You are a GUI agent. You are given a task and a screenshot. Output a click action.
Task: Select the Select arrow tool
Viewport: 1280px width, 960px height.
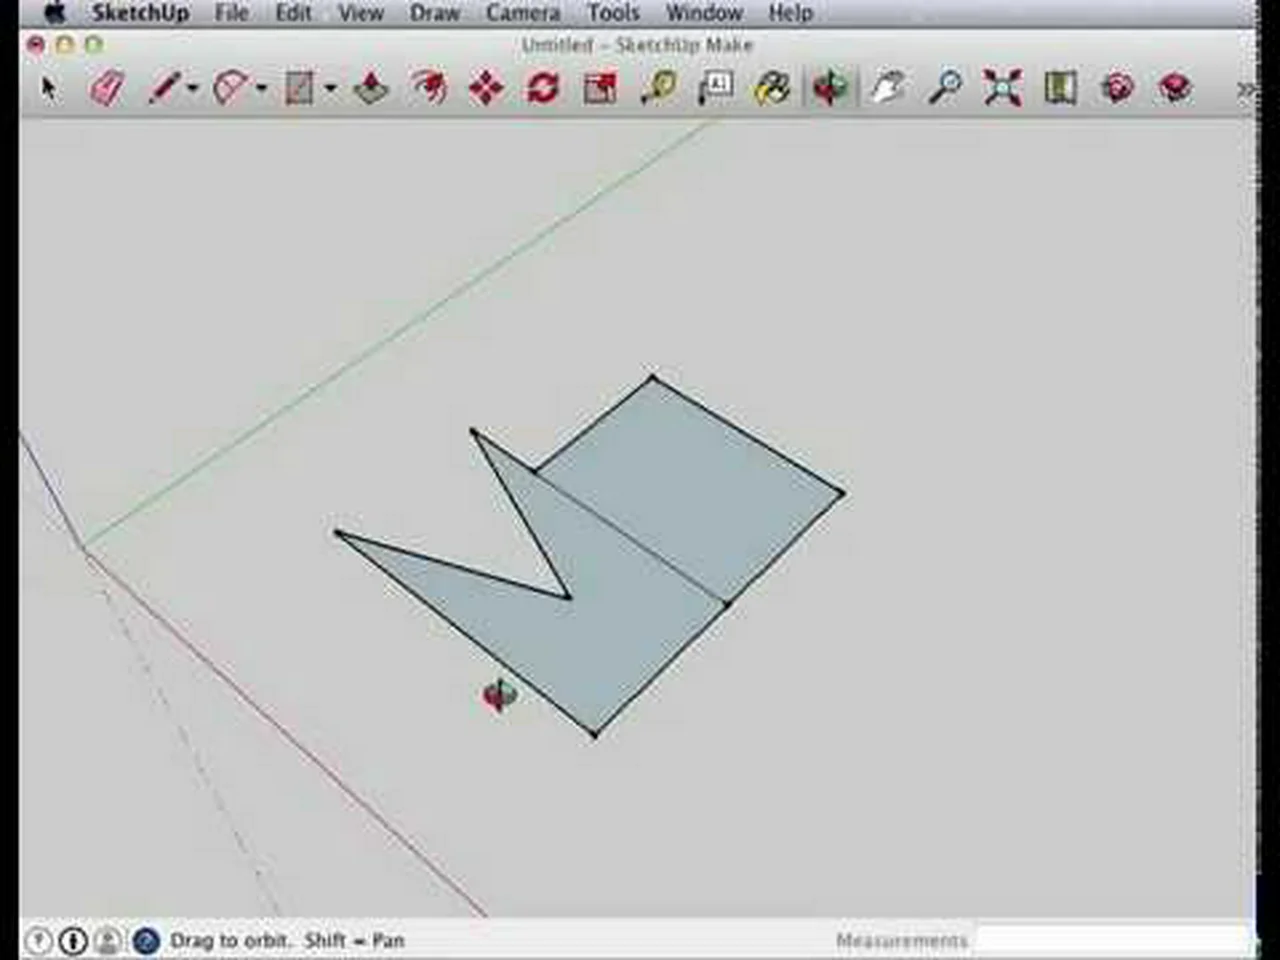pyautogui.click(x=48, y=88)
